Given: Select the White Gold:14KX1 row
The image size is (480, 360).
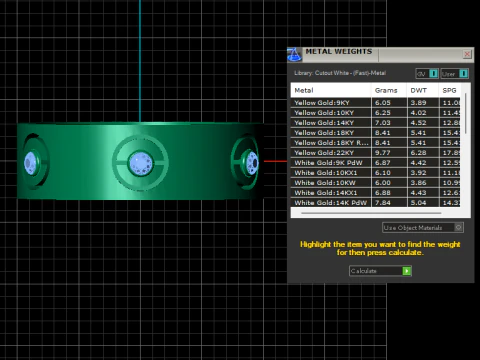Looking at the screenshot, I should pyautogui.click(x=376, y=193).
